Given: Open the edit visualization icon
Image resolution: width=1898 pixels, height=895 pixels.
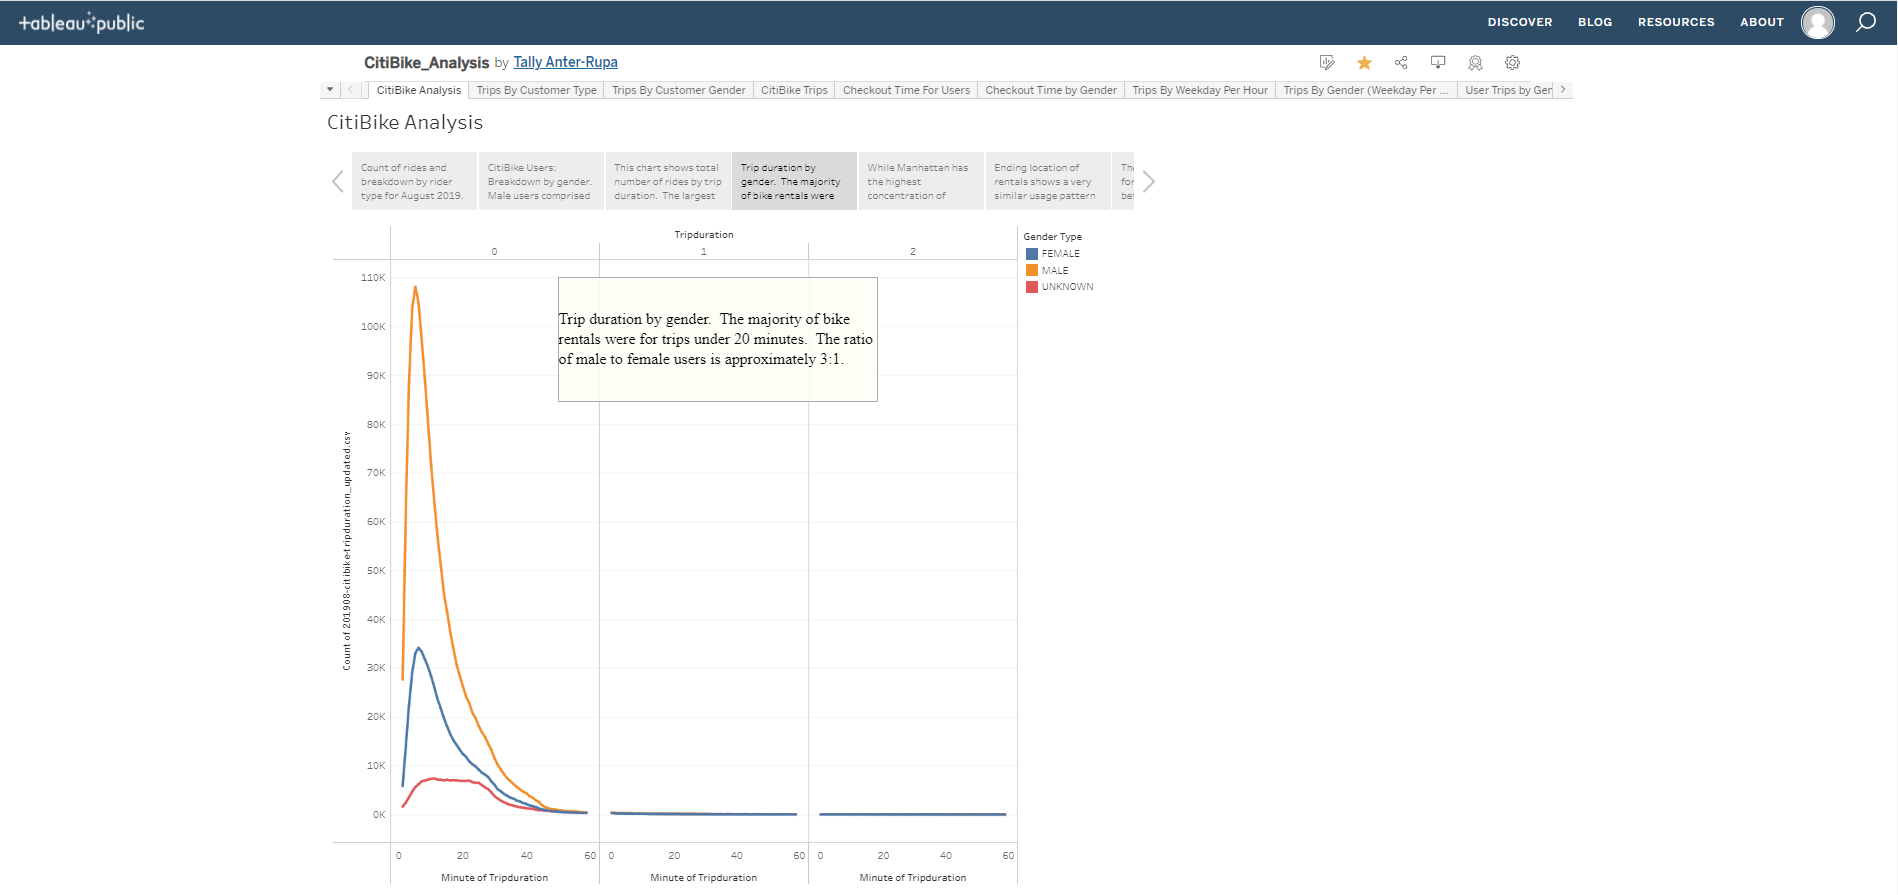Looking at the screenshot, I should pos(1327,63).
